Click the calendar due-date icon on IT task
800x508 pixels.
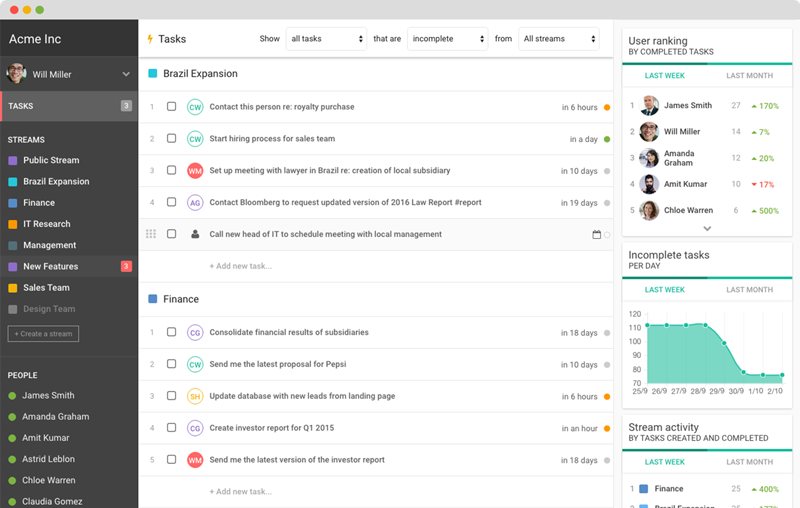coord(596,235)
